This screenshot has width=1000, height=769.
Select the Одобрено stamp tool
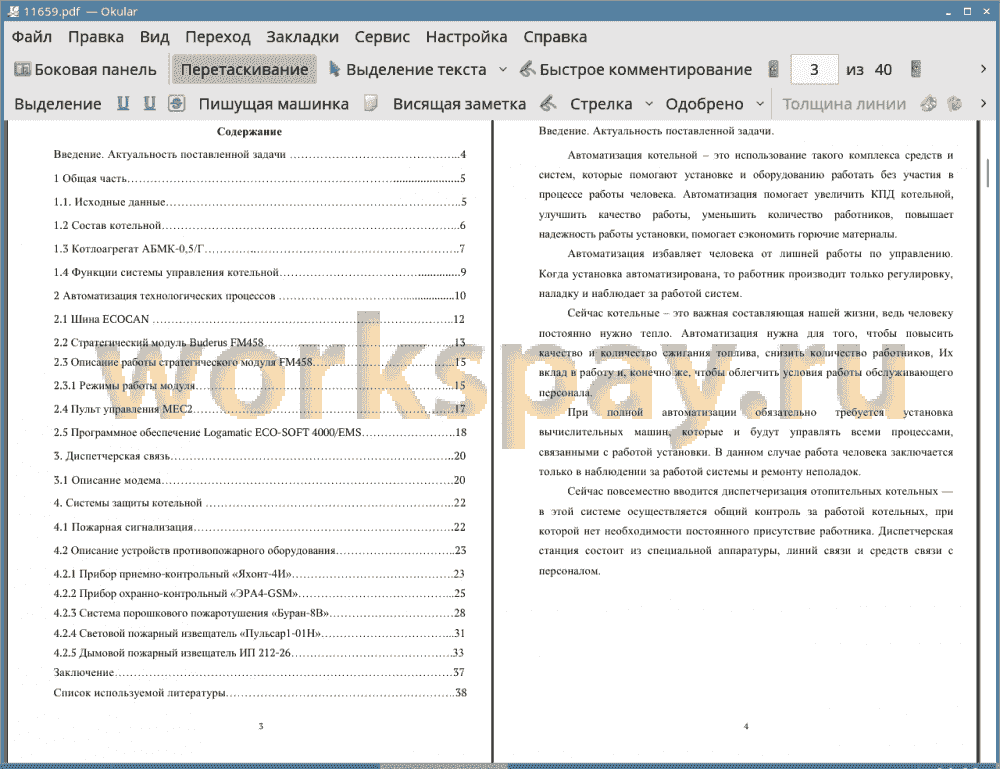tap(704, 104)
